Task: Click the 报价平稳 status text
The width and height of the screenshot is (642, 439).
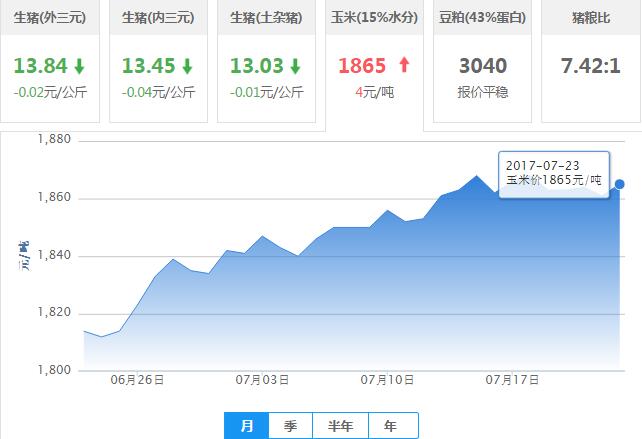Action: pos(483,92)
